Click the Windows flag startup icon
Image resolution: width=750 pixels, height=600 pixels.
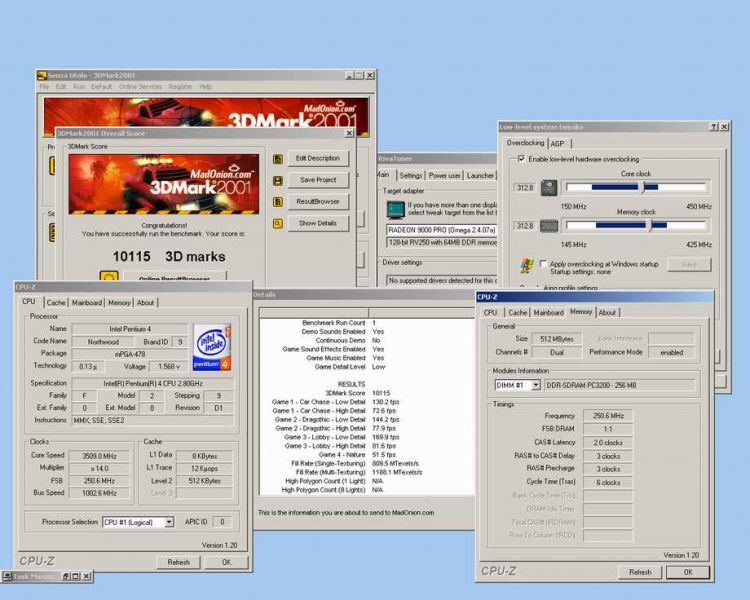[x=527, y=265]
